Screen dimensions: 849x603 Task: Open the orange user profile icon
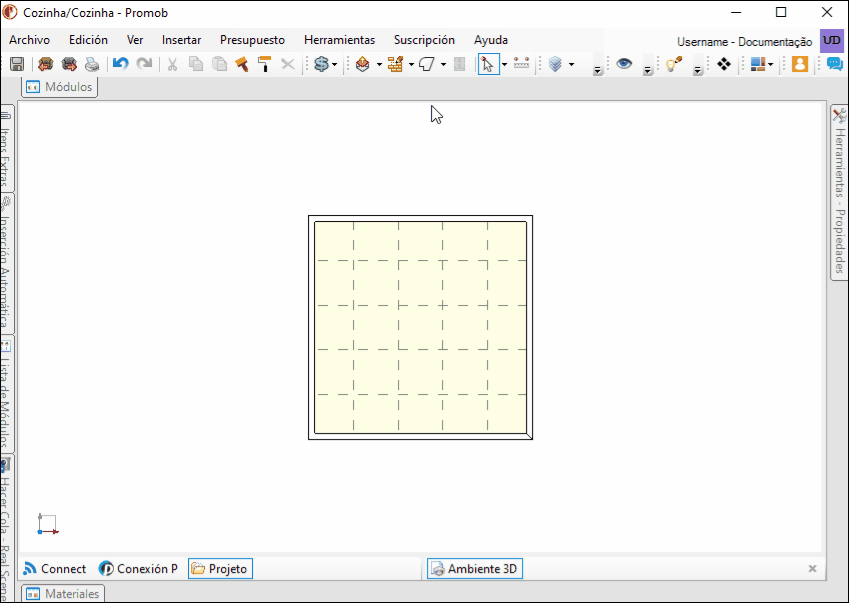(x=800, y=64)
